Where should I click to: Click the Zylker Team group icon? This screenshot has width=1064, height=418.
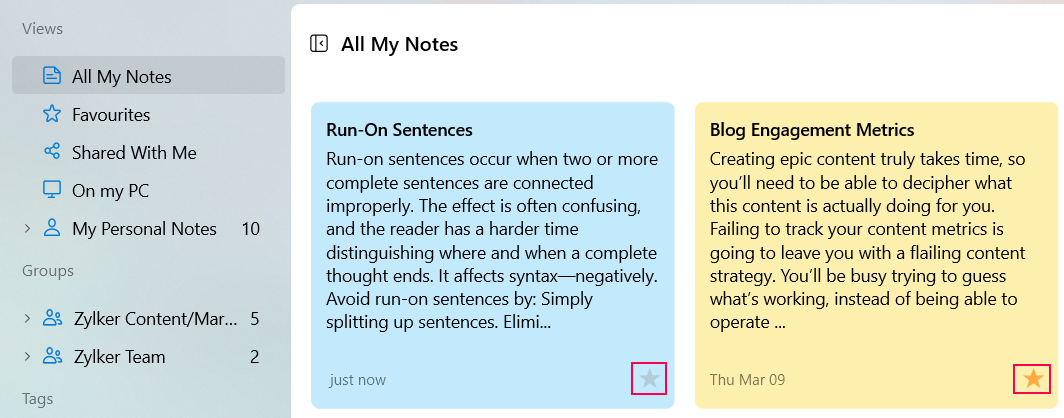[x=52, y=356]
